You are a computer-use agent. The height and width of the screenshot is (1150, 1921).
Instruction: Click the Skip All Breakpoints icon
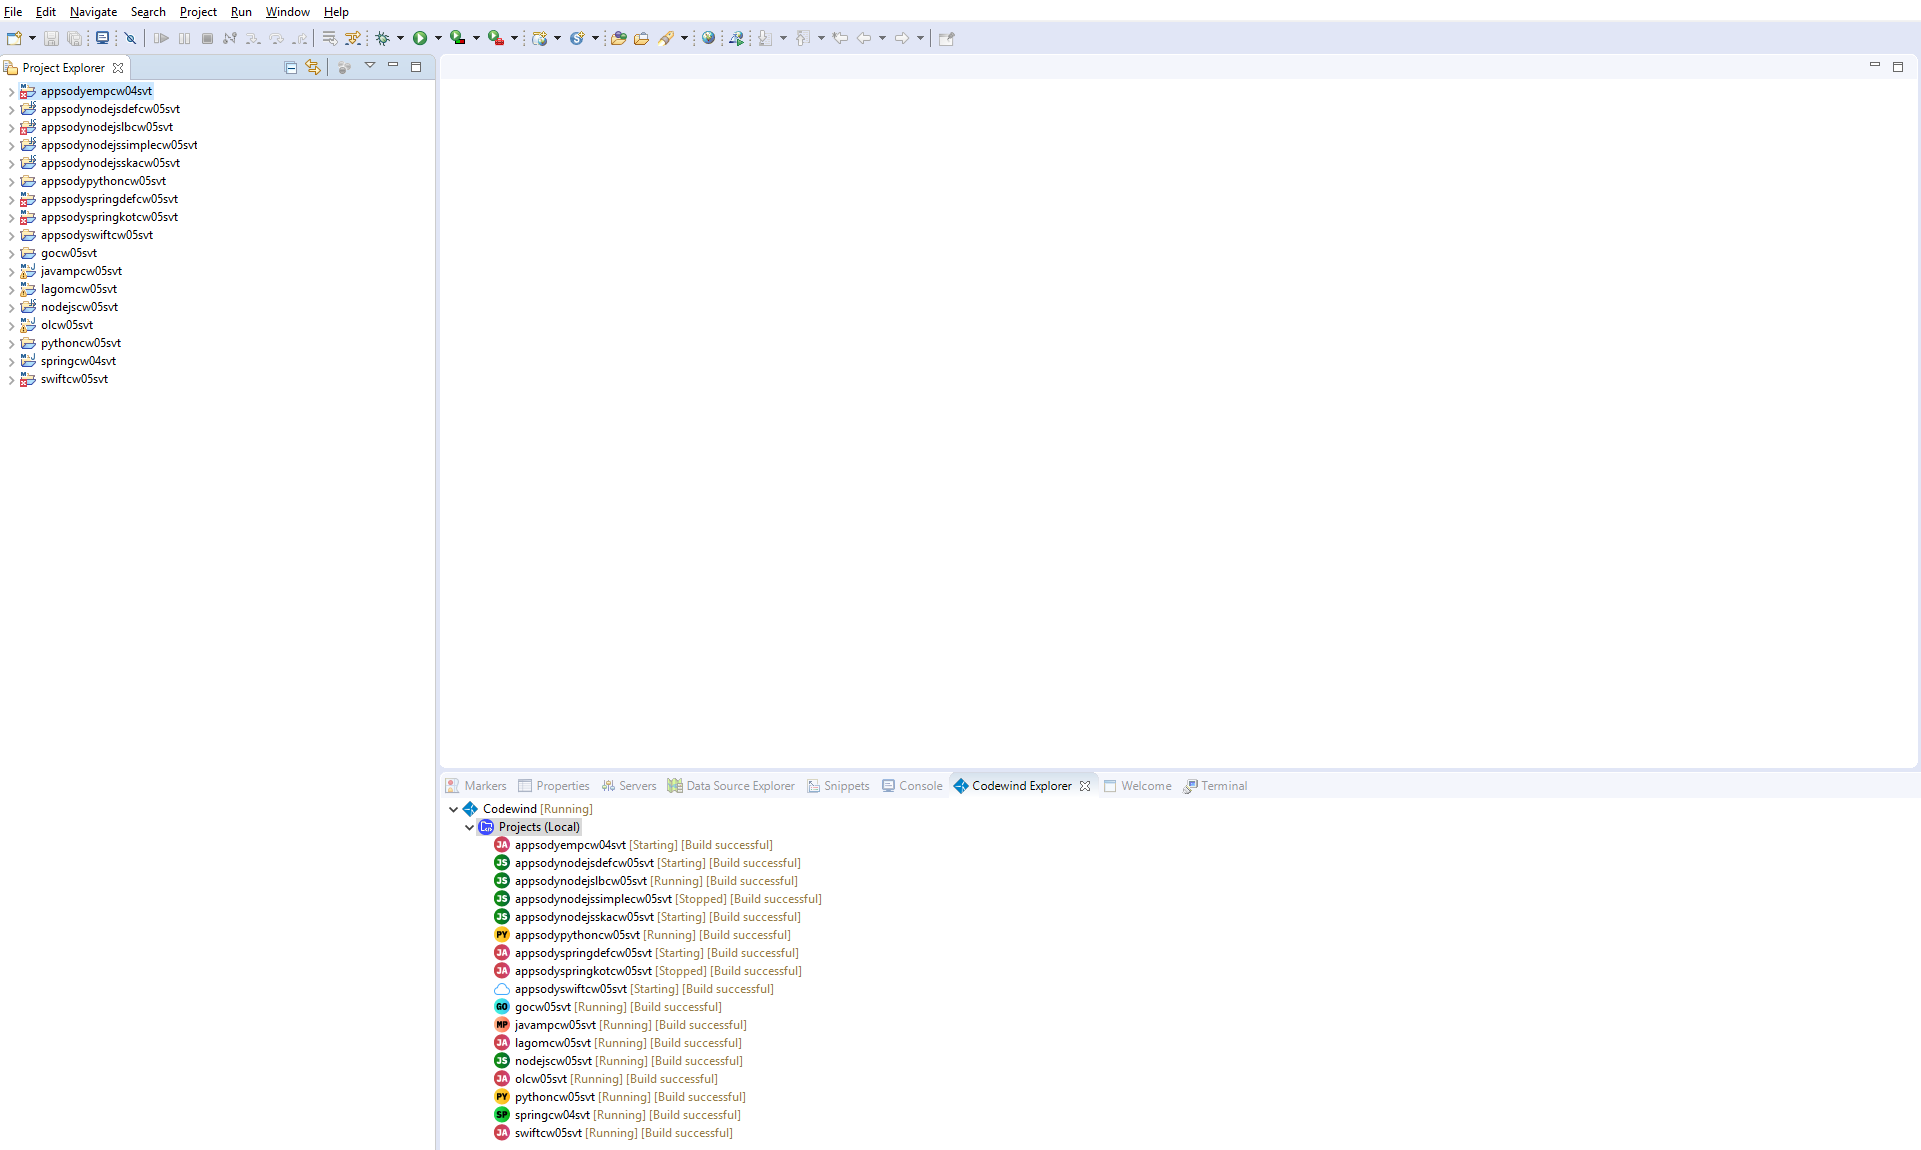click(x=131, y=38)
